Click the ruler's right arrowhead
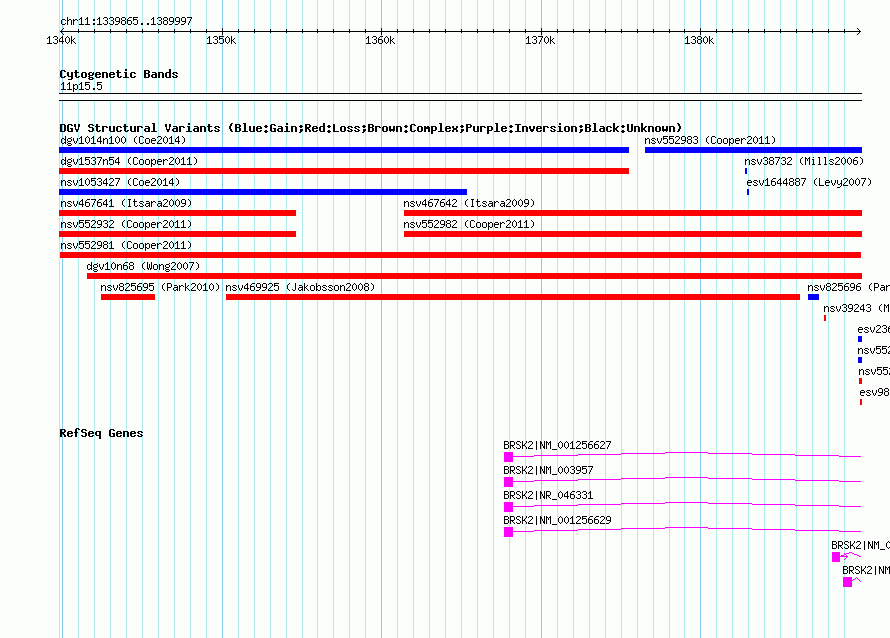The height and width of the screenshot is (638, 890). [x=858, y=31]
